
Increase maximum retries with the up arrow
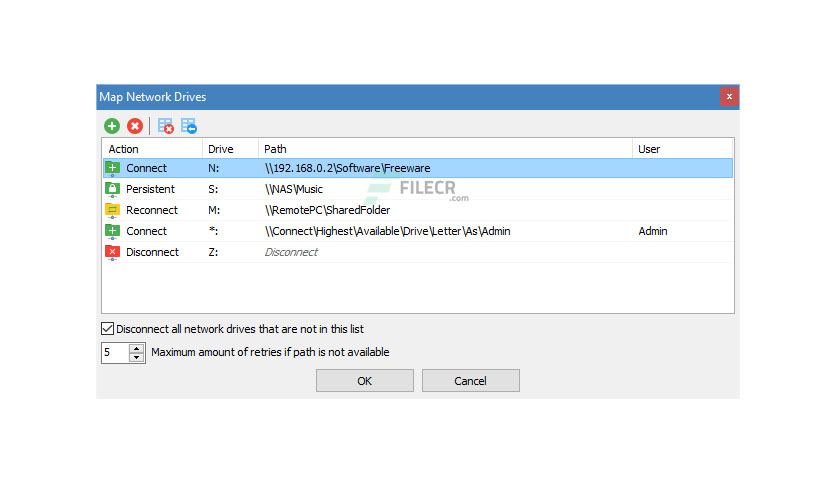click(x=136, y=349)
